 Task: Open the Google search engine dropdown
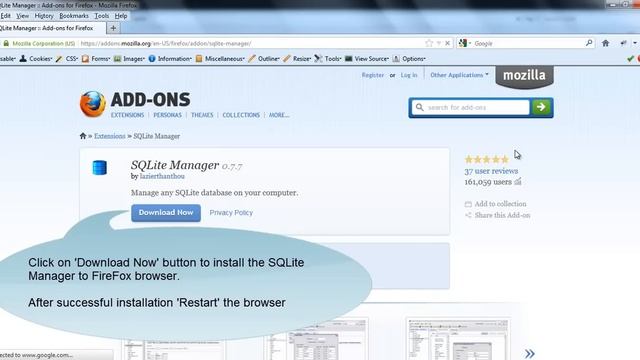tap(464, 43)
